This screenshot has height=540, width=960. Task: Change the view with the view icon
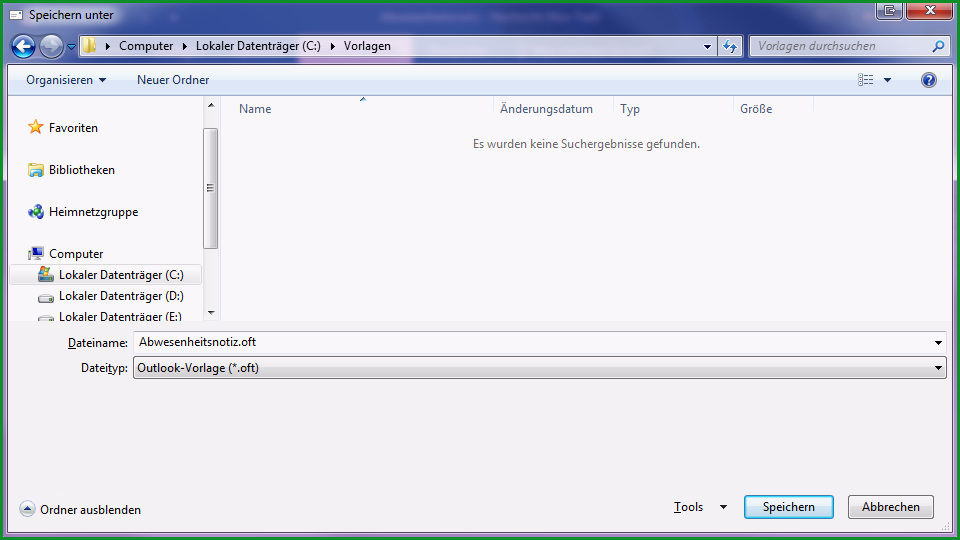[x=865, y=80]
